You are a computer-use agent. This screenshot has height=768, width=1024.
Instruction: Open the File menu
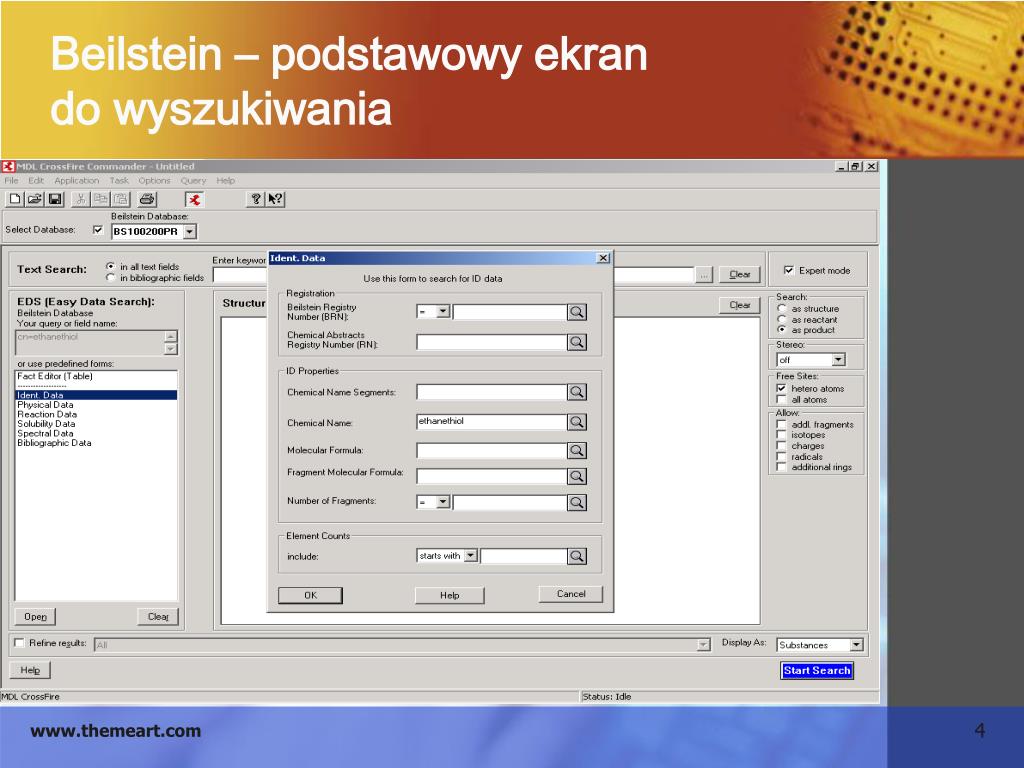pos(11,180)
